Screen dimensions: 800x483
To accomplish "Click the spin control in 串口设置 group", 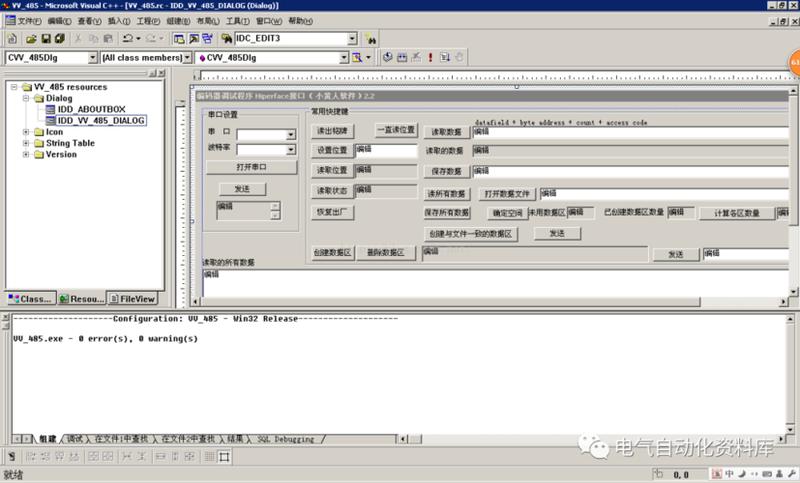I will [x=275, y=210].
